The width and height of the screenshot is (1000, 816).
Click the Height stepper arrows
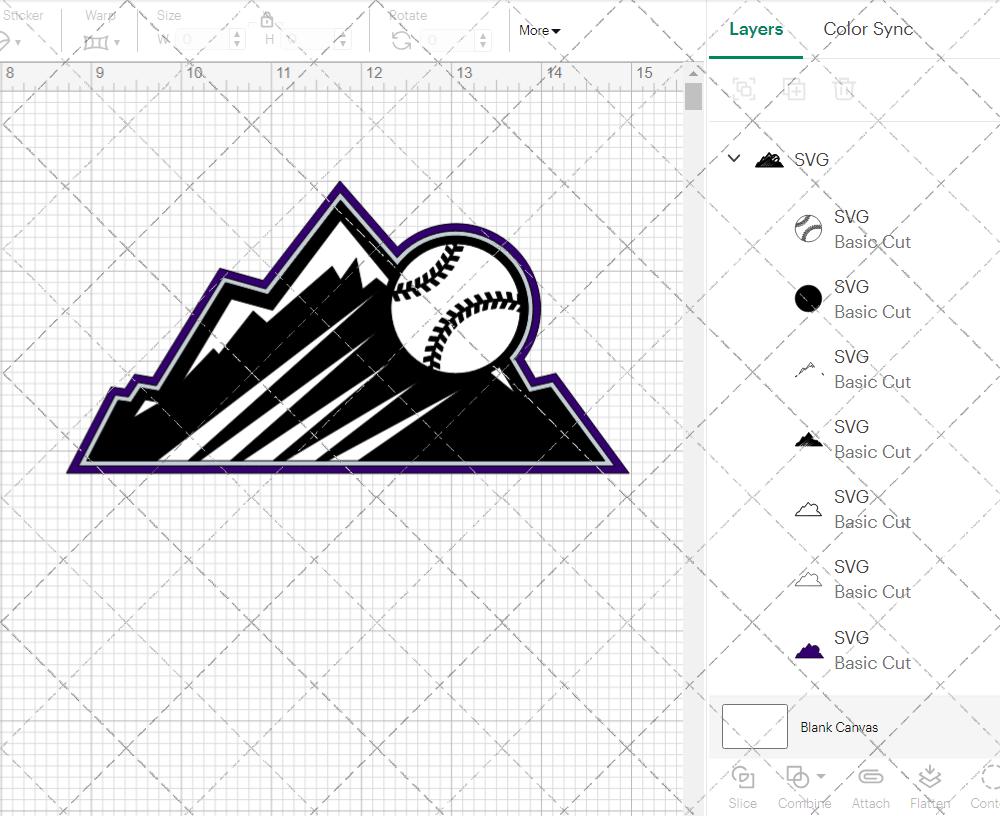point(343,40)
